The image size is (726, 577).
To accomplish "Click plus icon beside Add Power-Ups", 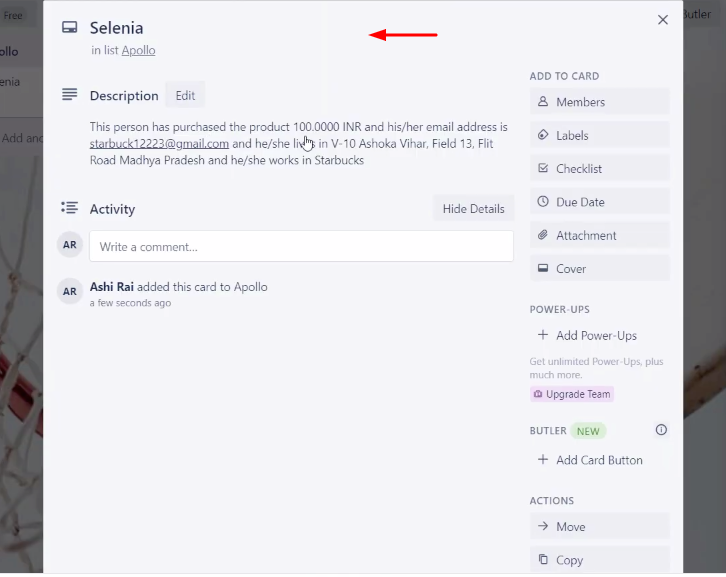I will pos(543,334).
